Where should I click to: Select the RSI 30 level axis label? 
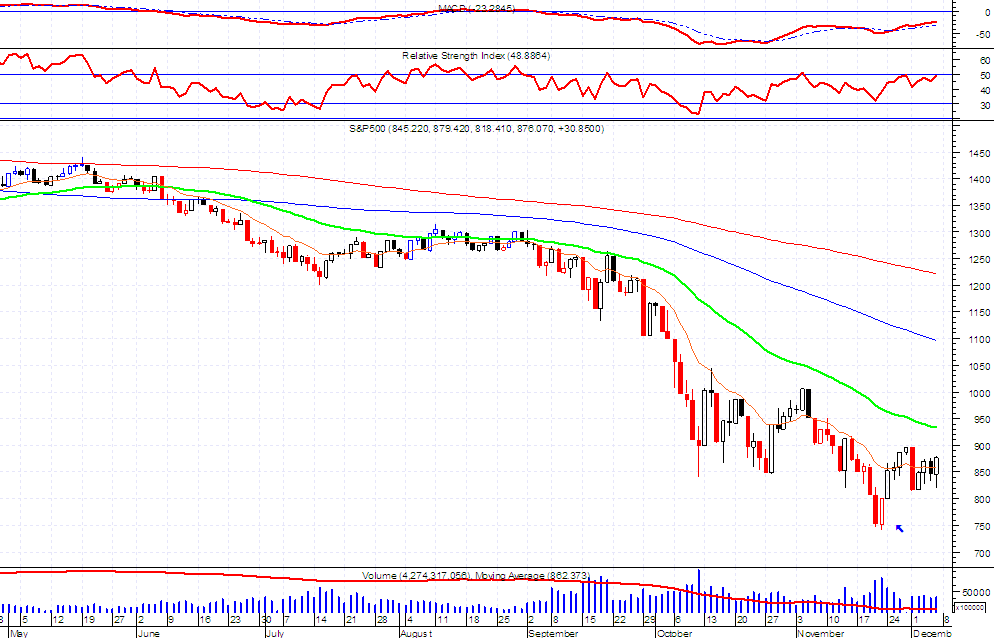point(984,106)
